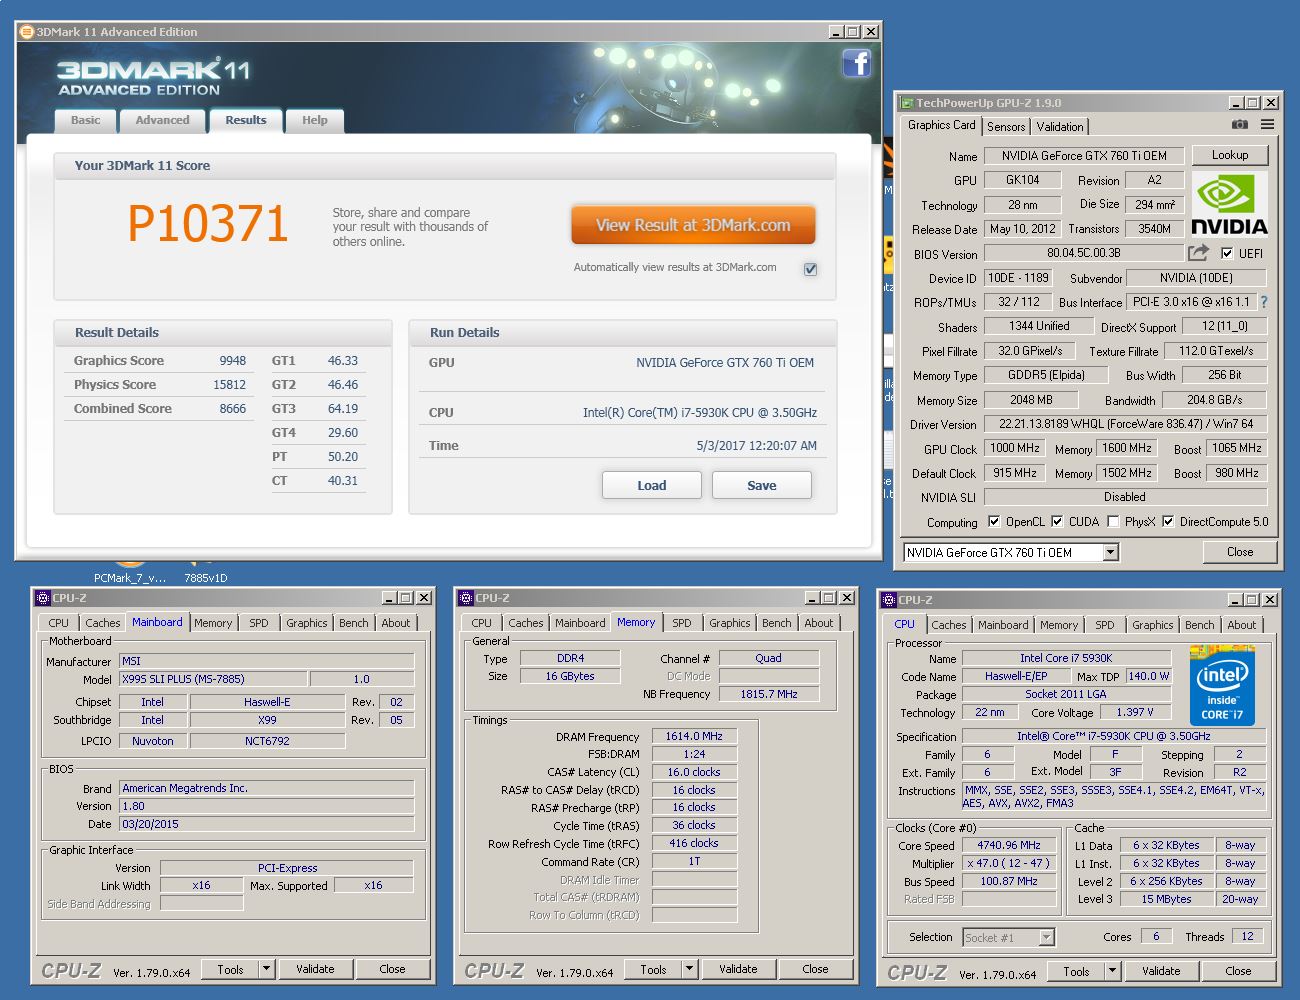Click the CPU-Z CPU window title icon
Viewport: 1300px width, 1000px height.
(889, 600)
